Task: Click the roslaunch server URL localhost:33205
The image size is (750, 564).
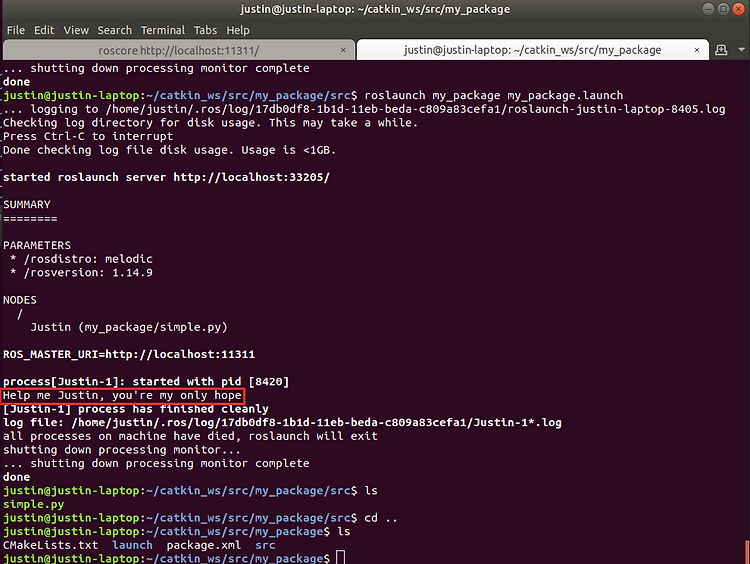Action: [251, 177]
